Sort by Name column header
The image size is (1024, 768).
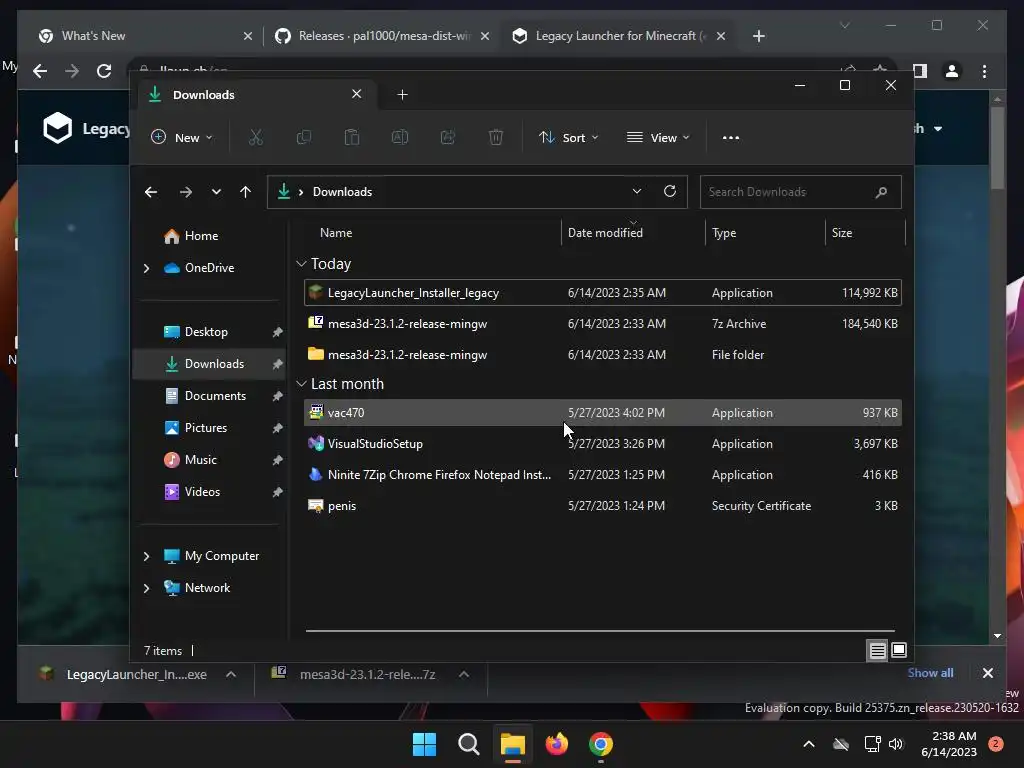point(432,233)
